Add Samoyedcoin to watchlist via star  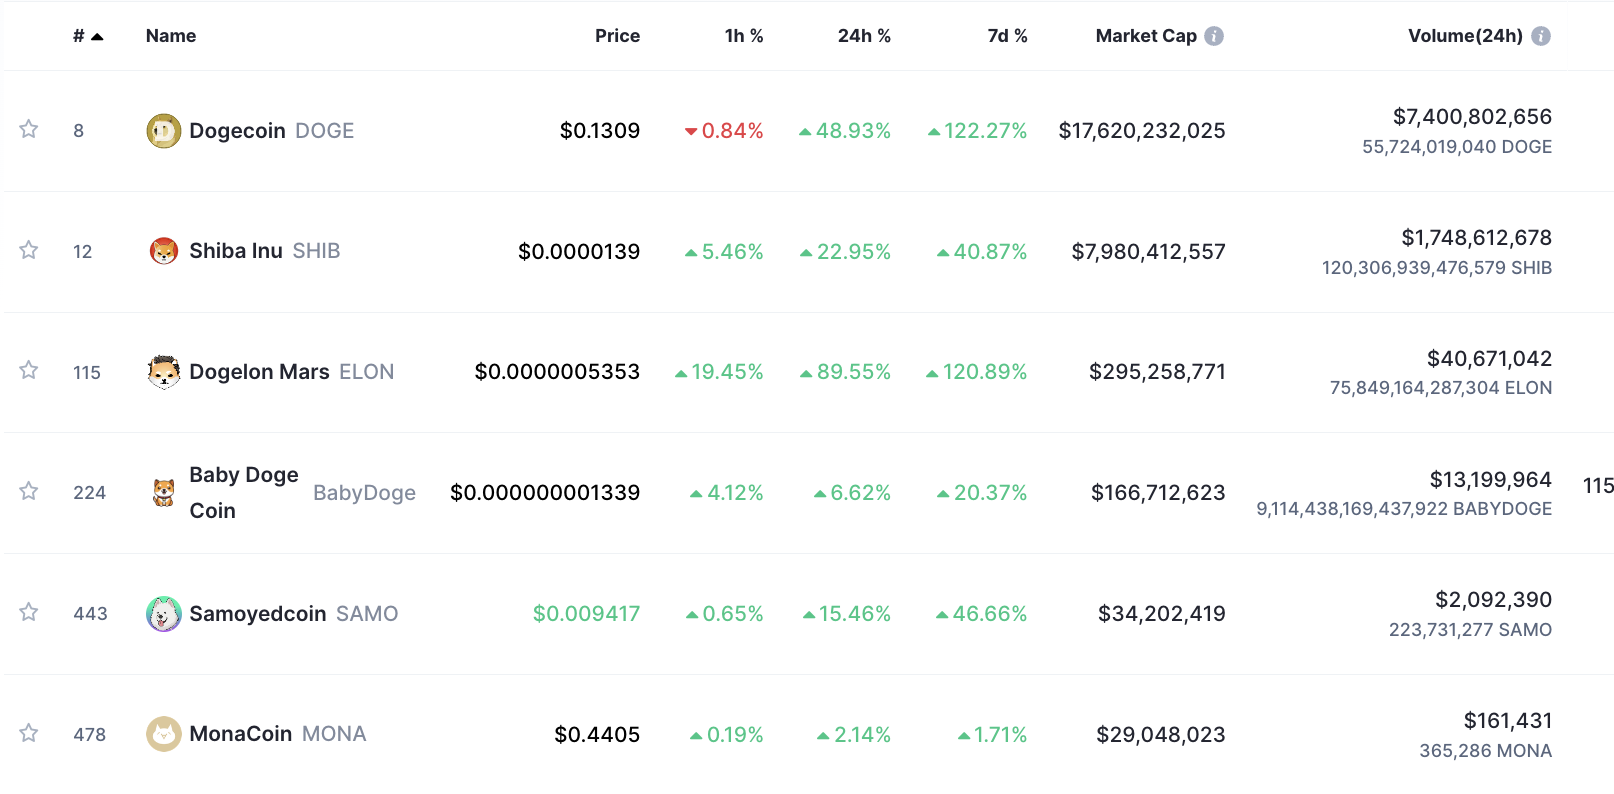tap(29, 612)
